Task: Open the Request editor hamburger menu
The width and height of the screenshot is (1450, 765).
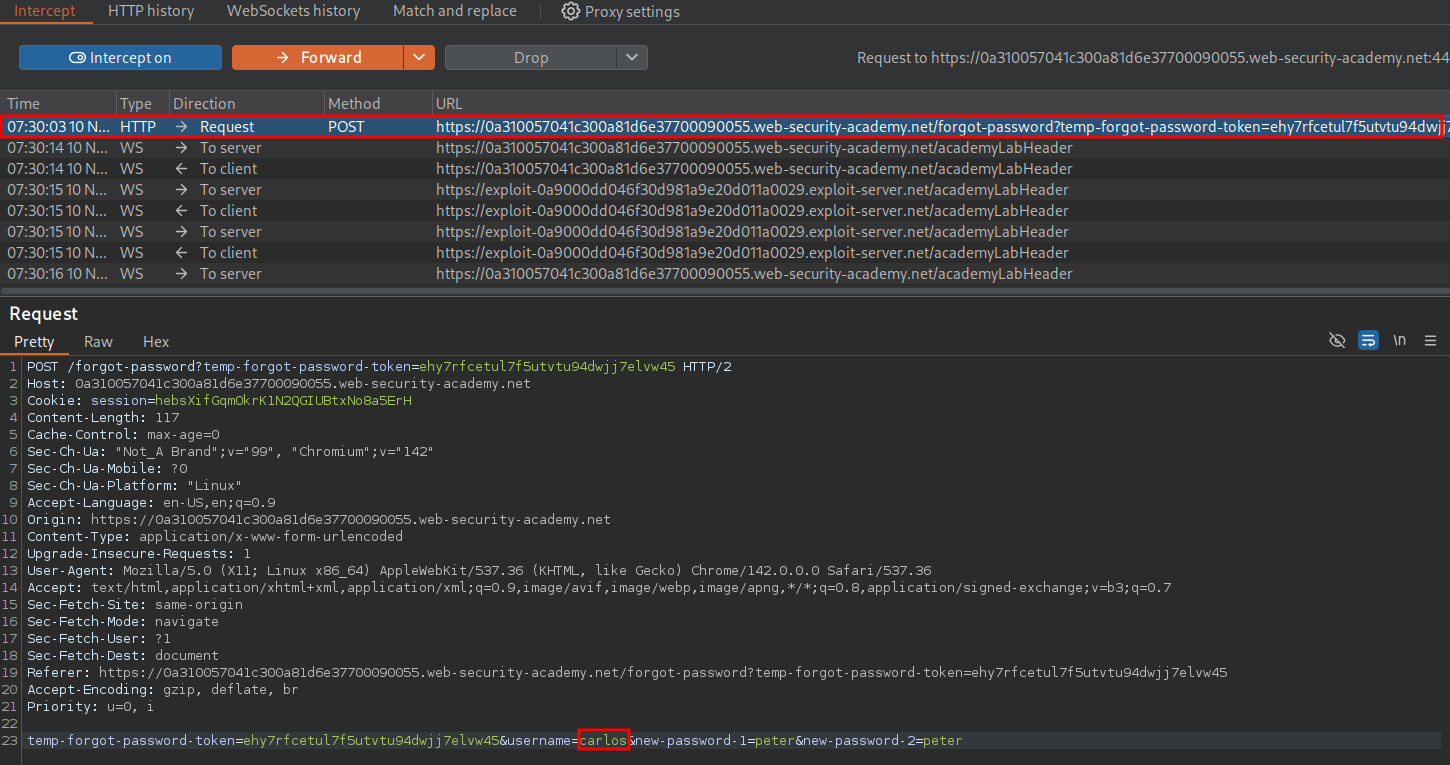Action: click(x=1430, y=341)
